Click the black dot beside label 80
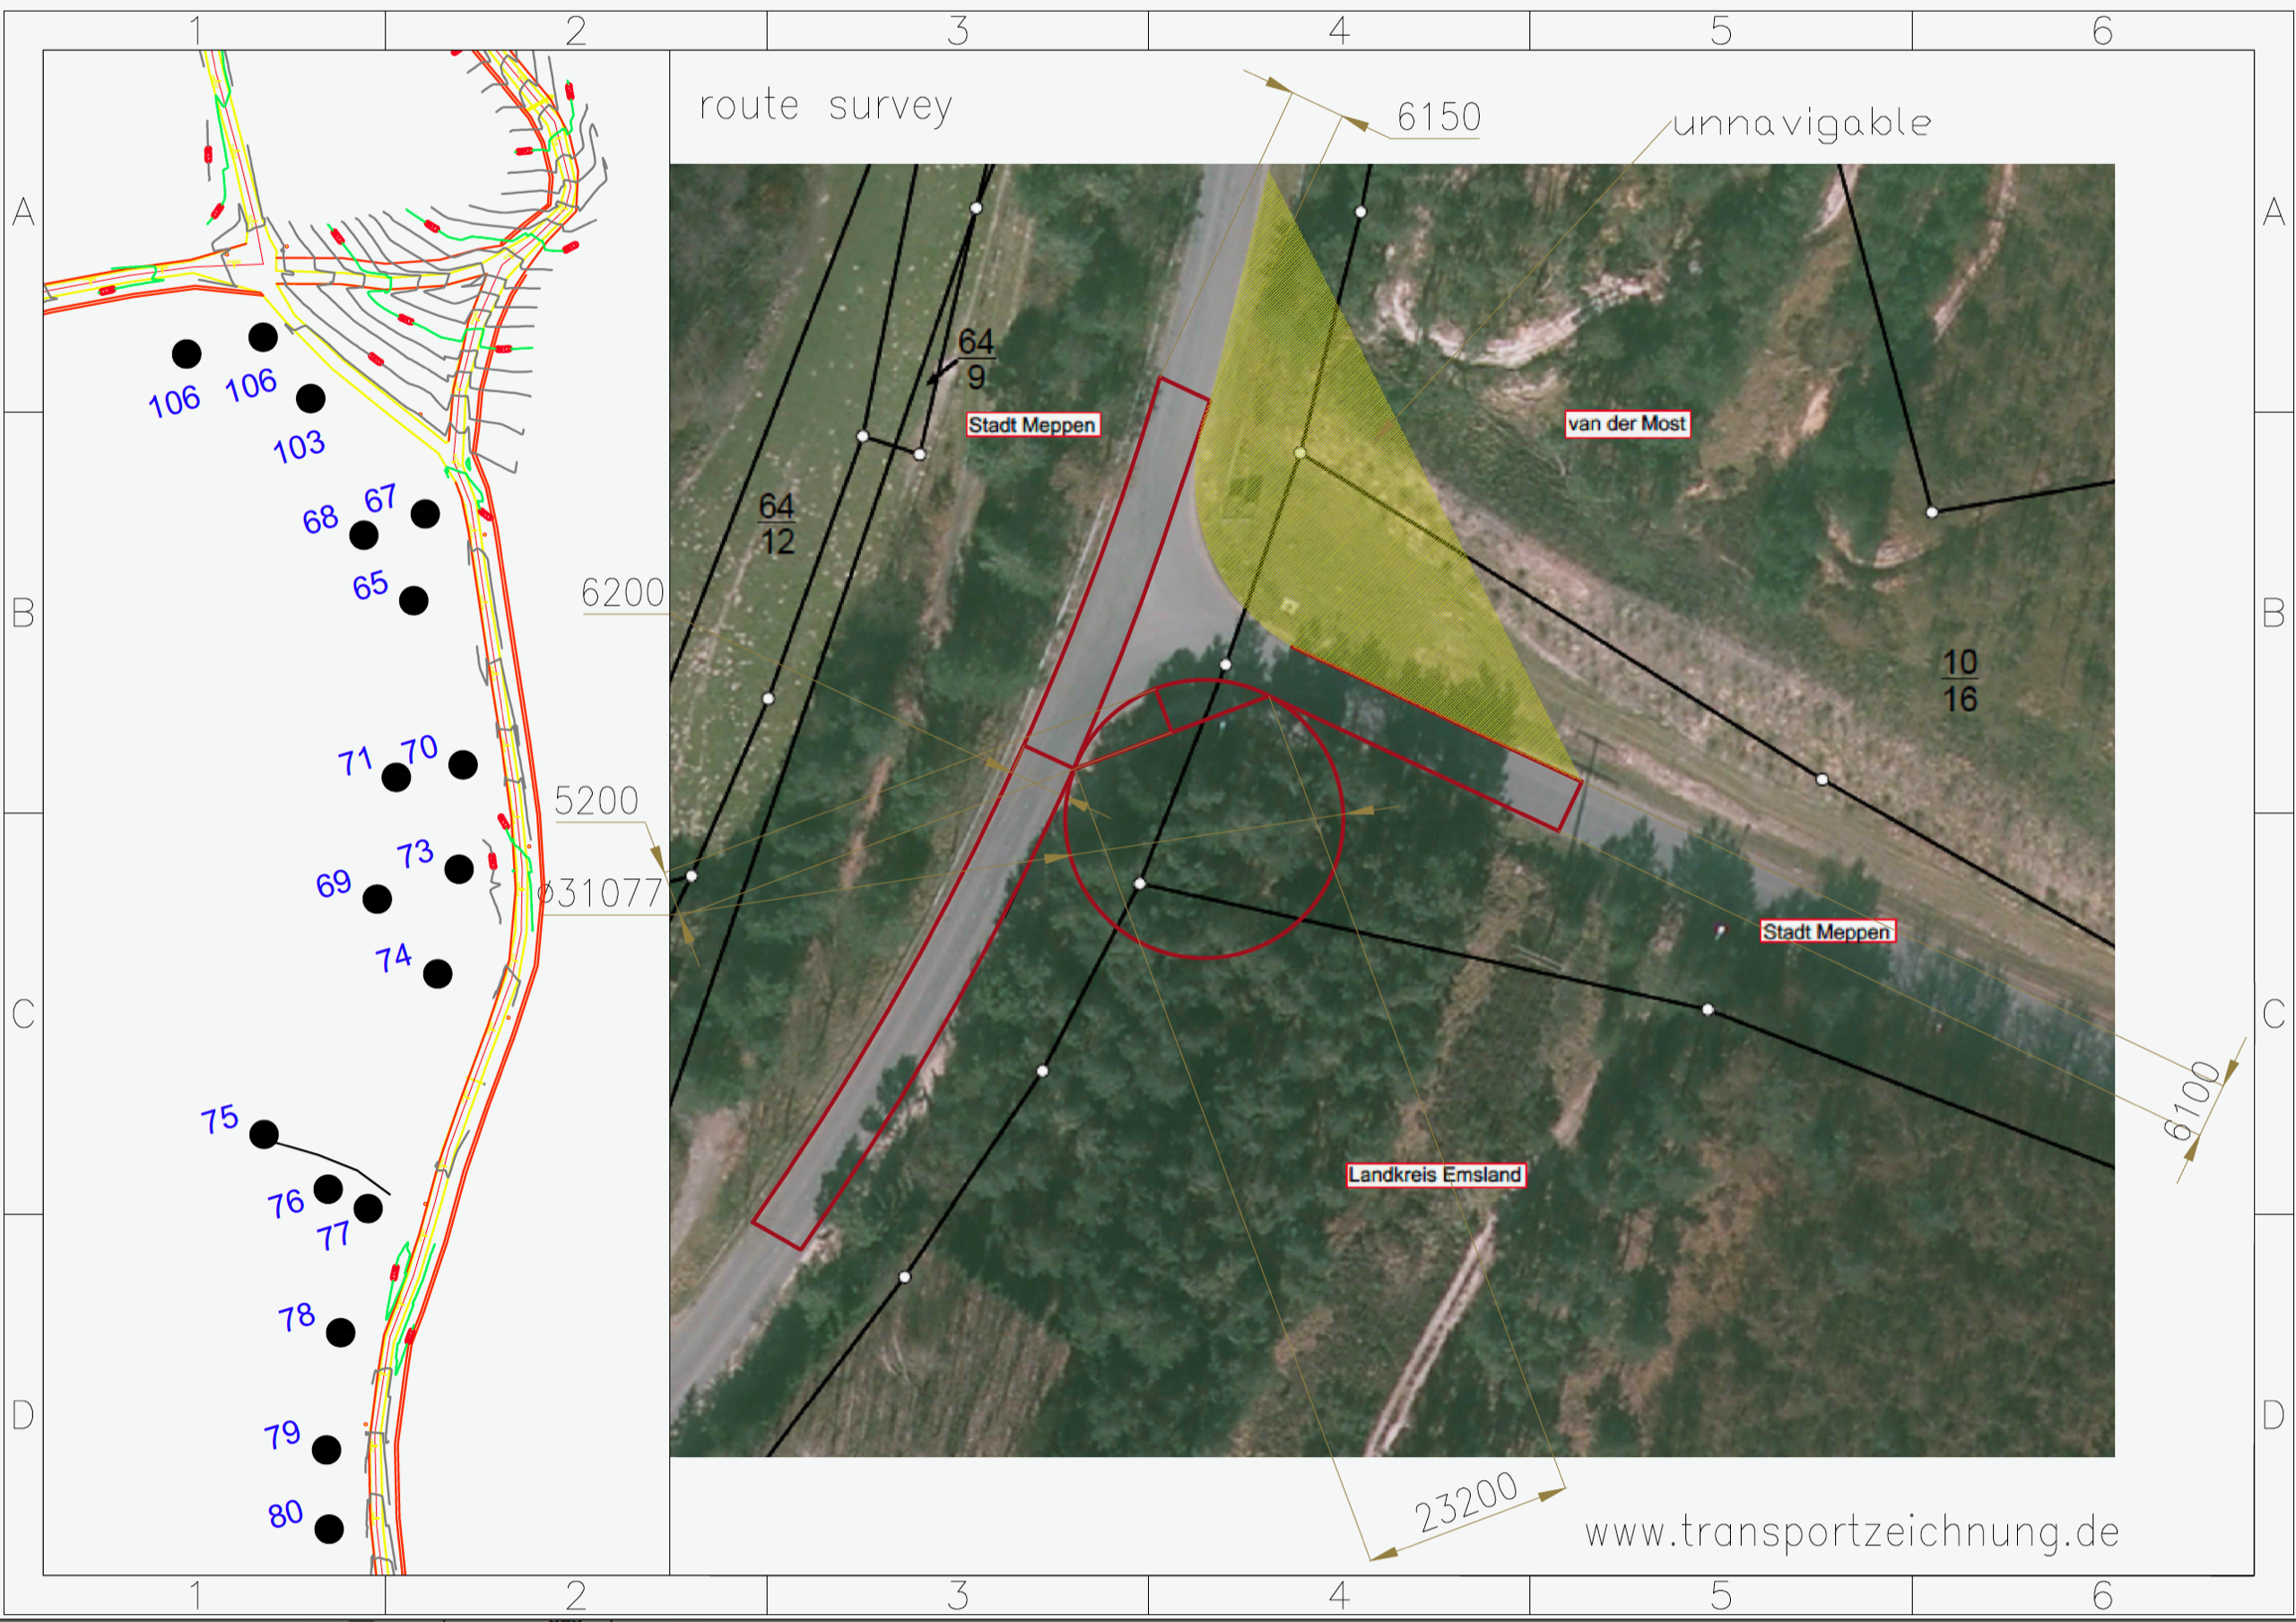The width and height of the screenshot is (2296, 1622). (x=329, y=1529)
